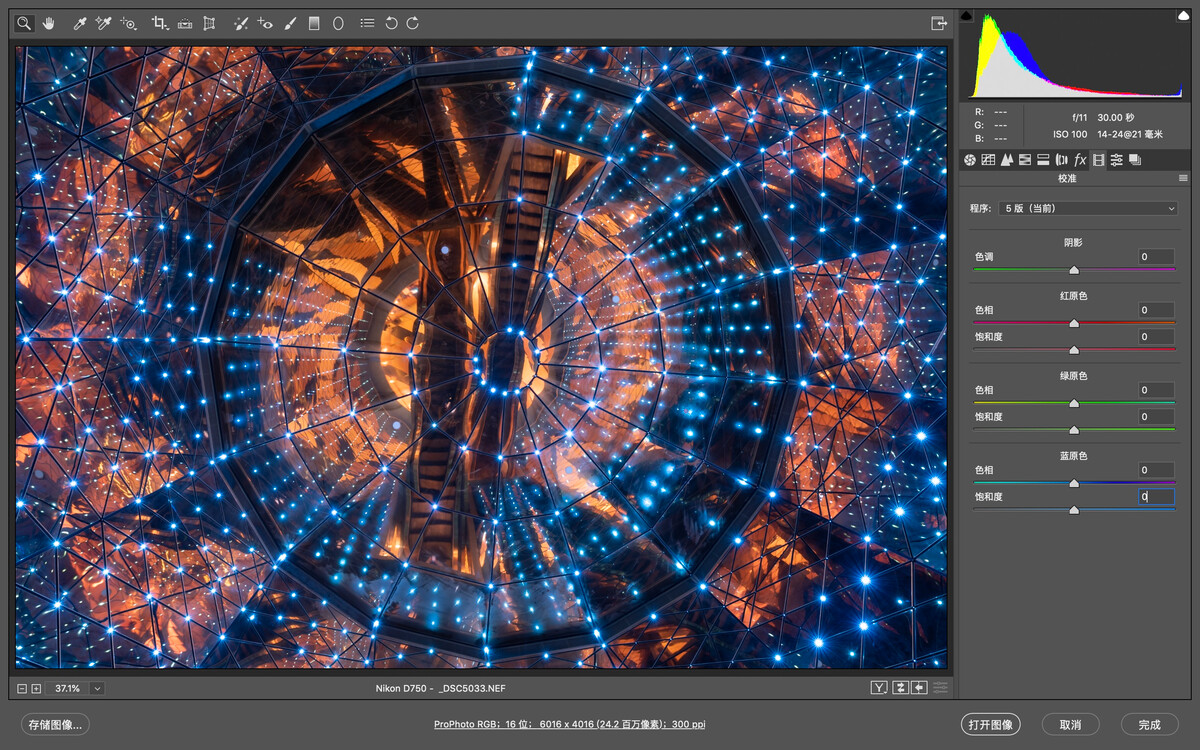The height and width of the screenshot is (750, 1200).
Task: Open ProPhoto RGB workflow options link
Action: (570, 724)
